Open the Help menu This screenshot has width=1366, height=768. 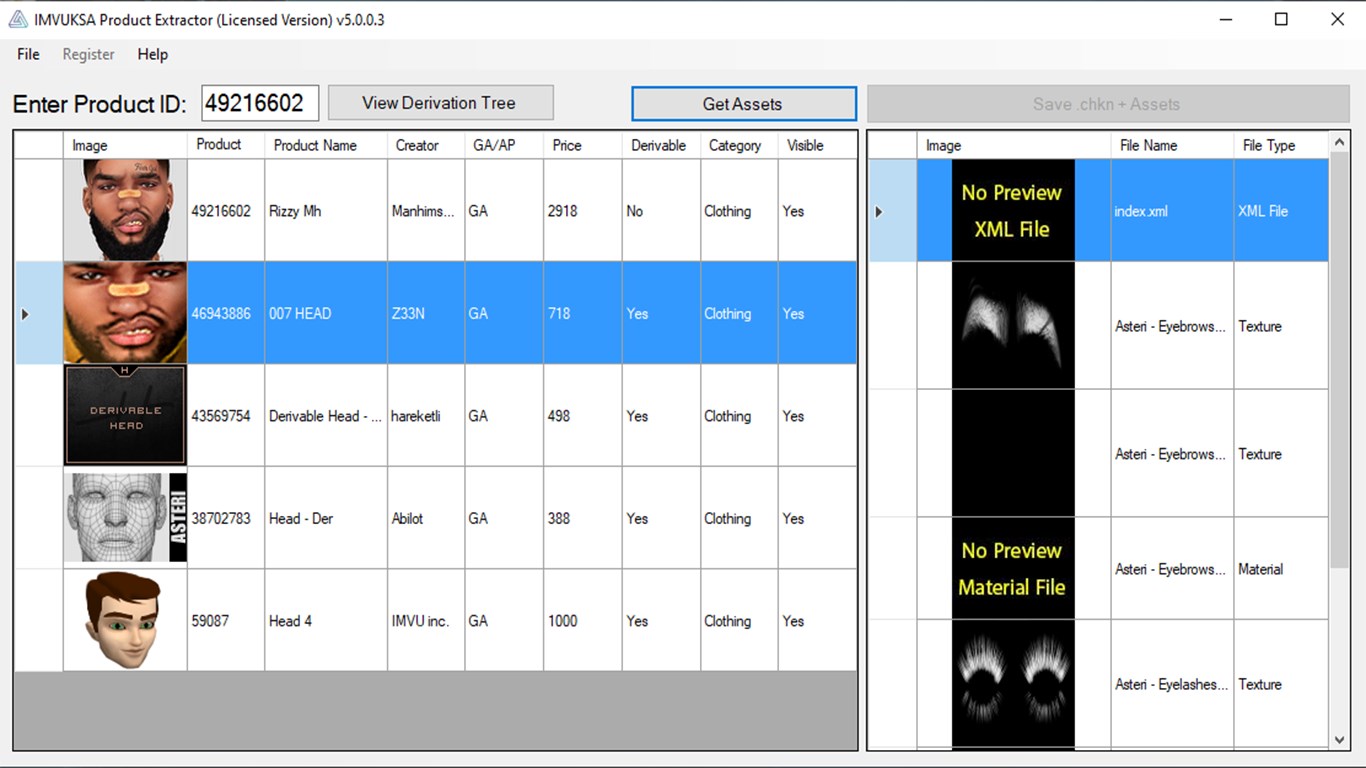coord(152,54)
